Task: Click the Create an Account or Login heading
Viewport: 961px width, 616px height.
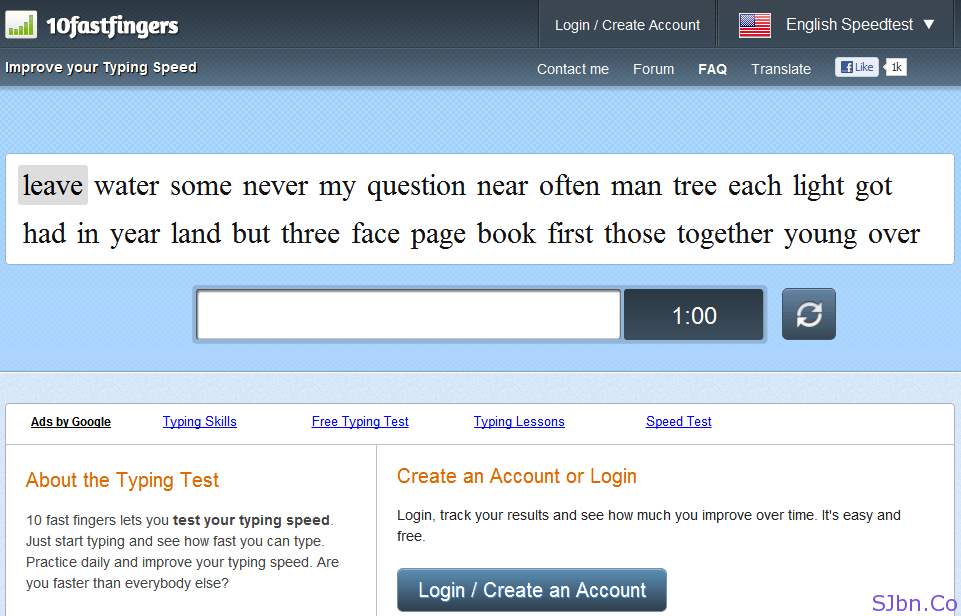Action: [517, 476]
